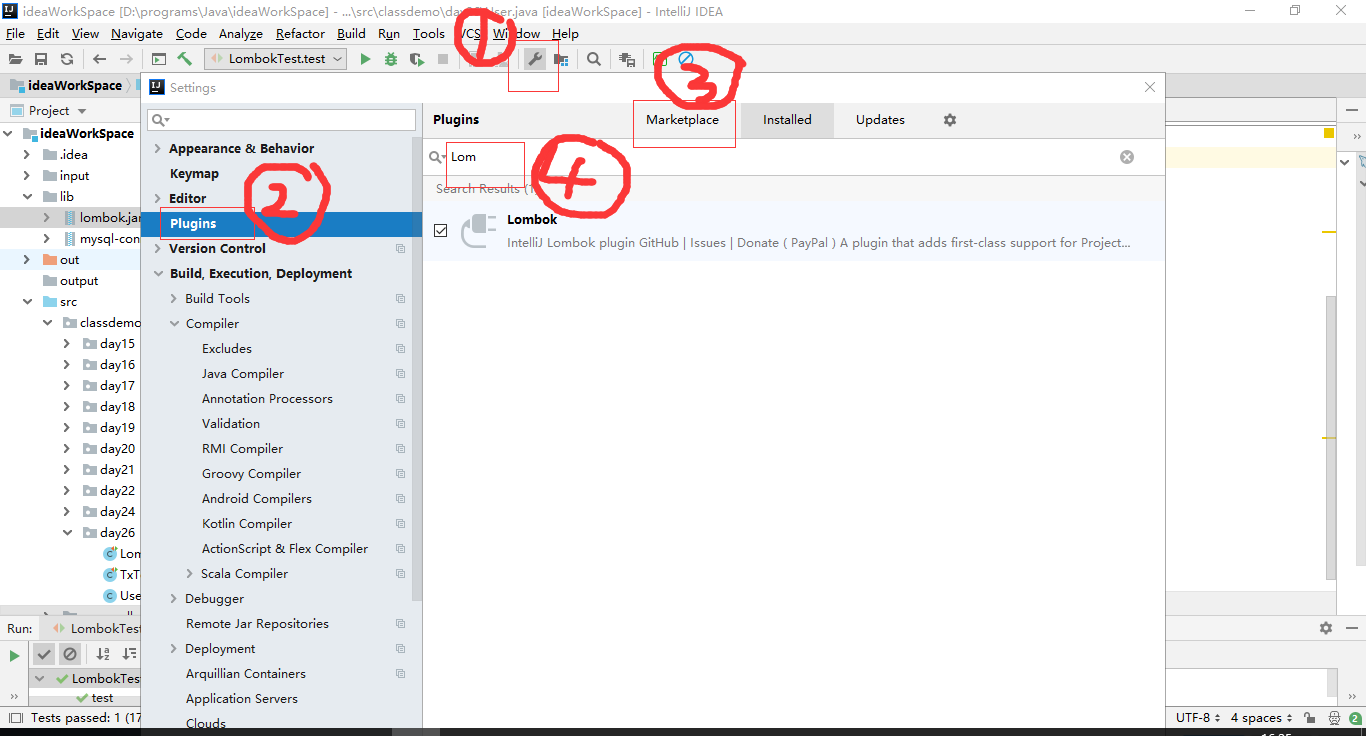Rerun tests in the Run panel
Image resolution: width=1366 pixels, height=736 pixels.
coord(14,656)
